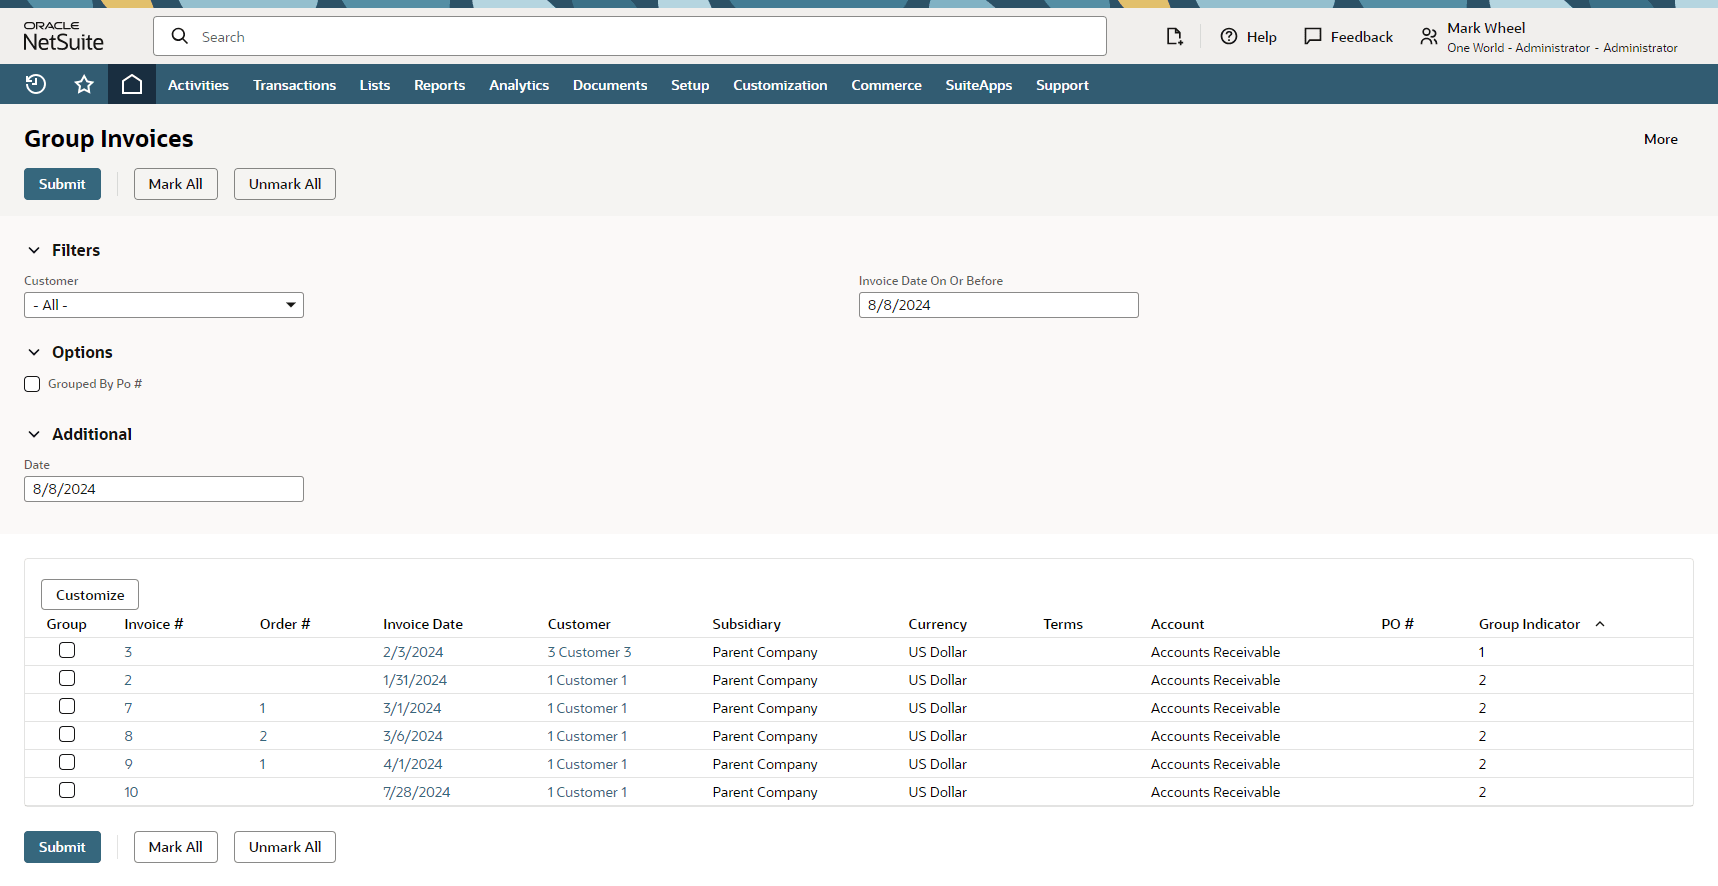Screen dimensions: 1718x886
Task: Collapse the Additional section
Action: click(x=34, y=434)
